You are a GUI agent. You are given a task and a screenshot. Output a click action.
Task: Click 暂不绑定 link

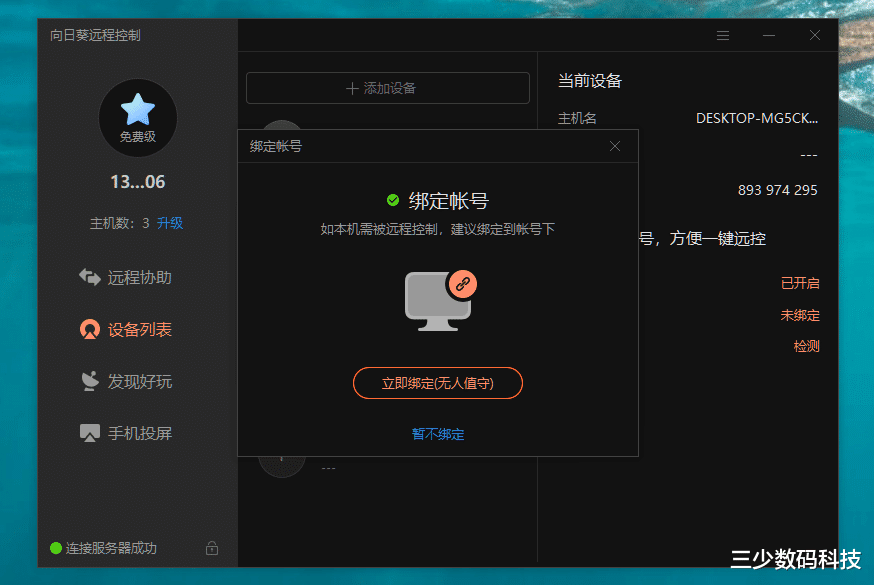(438, 434)
